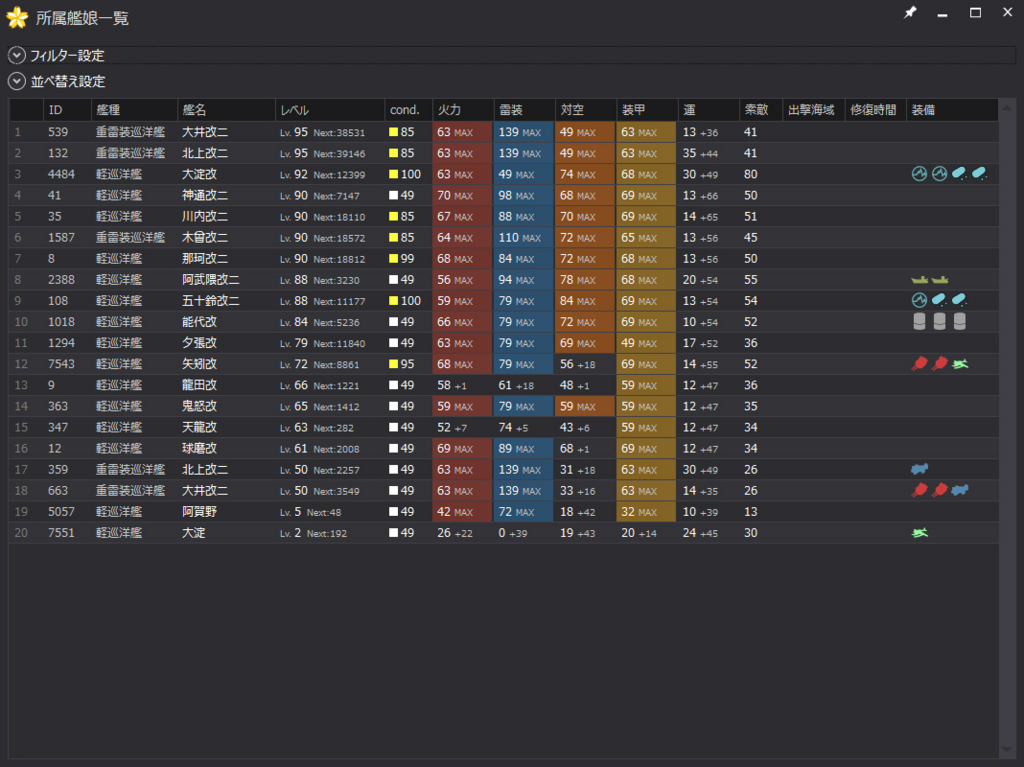Select ship name 川内改二
This screenshot has height=767, width=1024.
(x=205, y=216)
